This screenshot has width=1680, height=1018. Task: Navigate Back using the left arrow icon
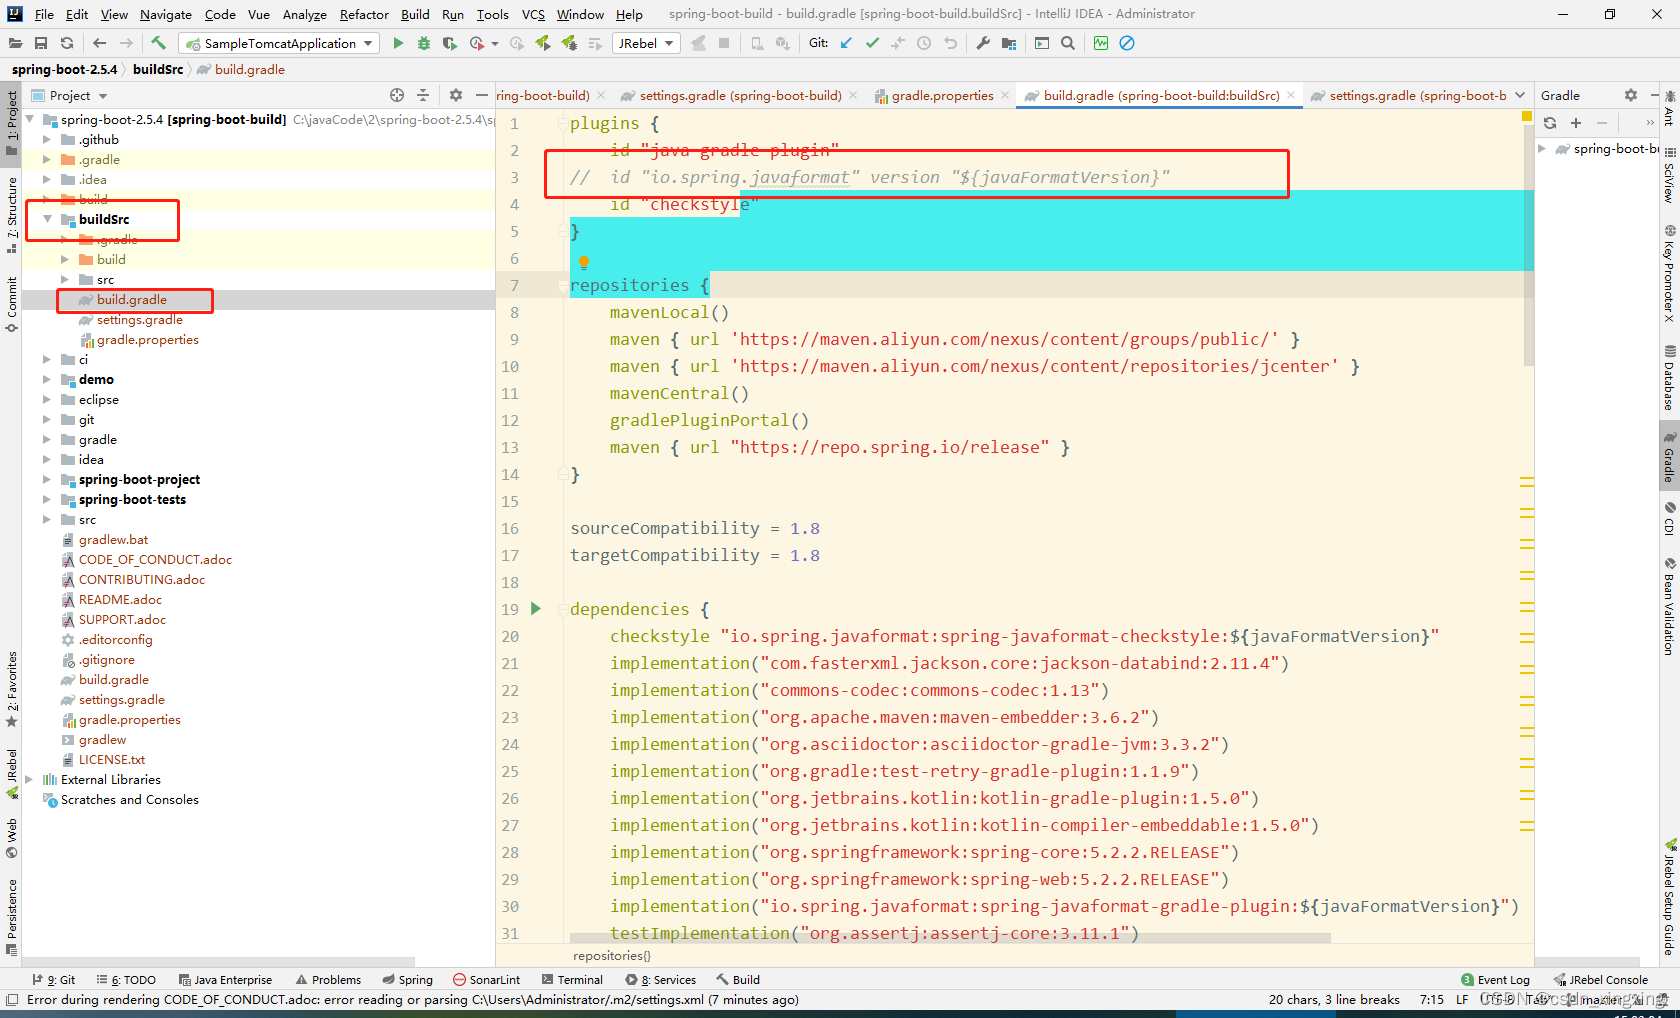[x=99, y=43]
